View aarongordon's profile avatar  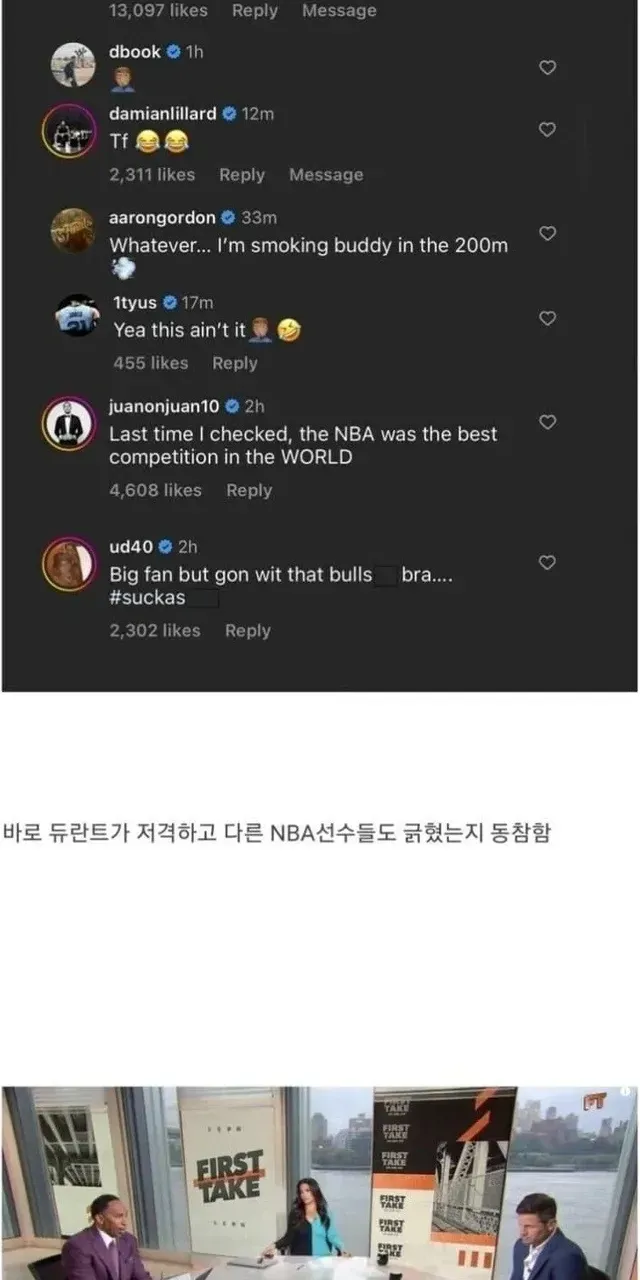pos(73,232)
